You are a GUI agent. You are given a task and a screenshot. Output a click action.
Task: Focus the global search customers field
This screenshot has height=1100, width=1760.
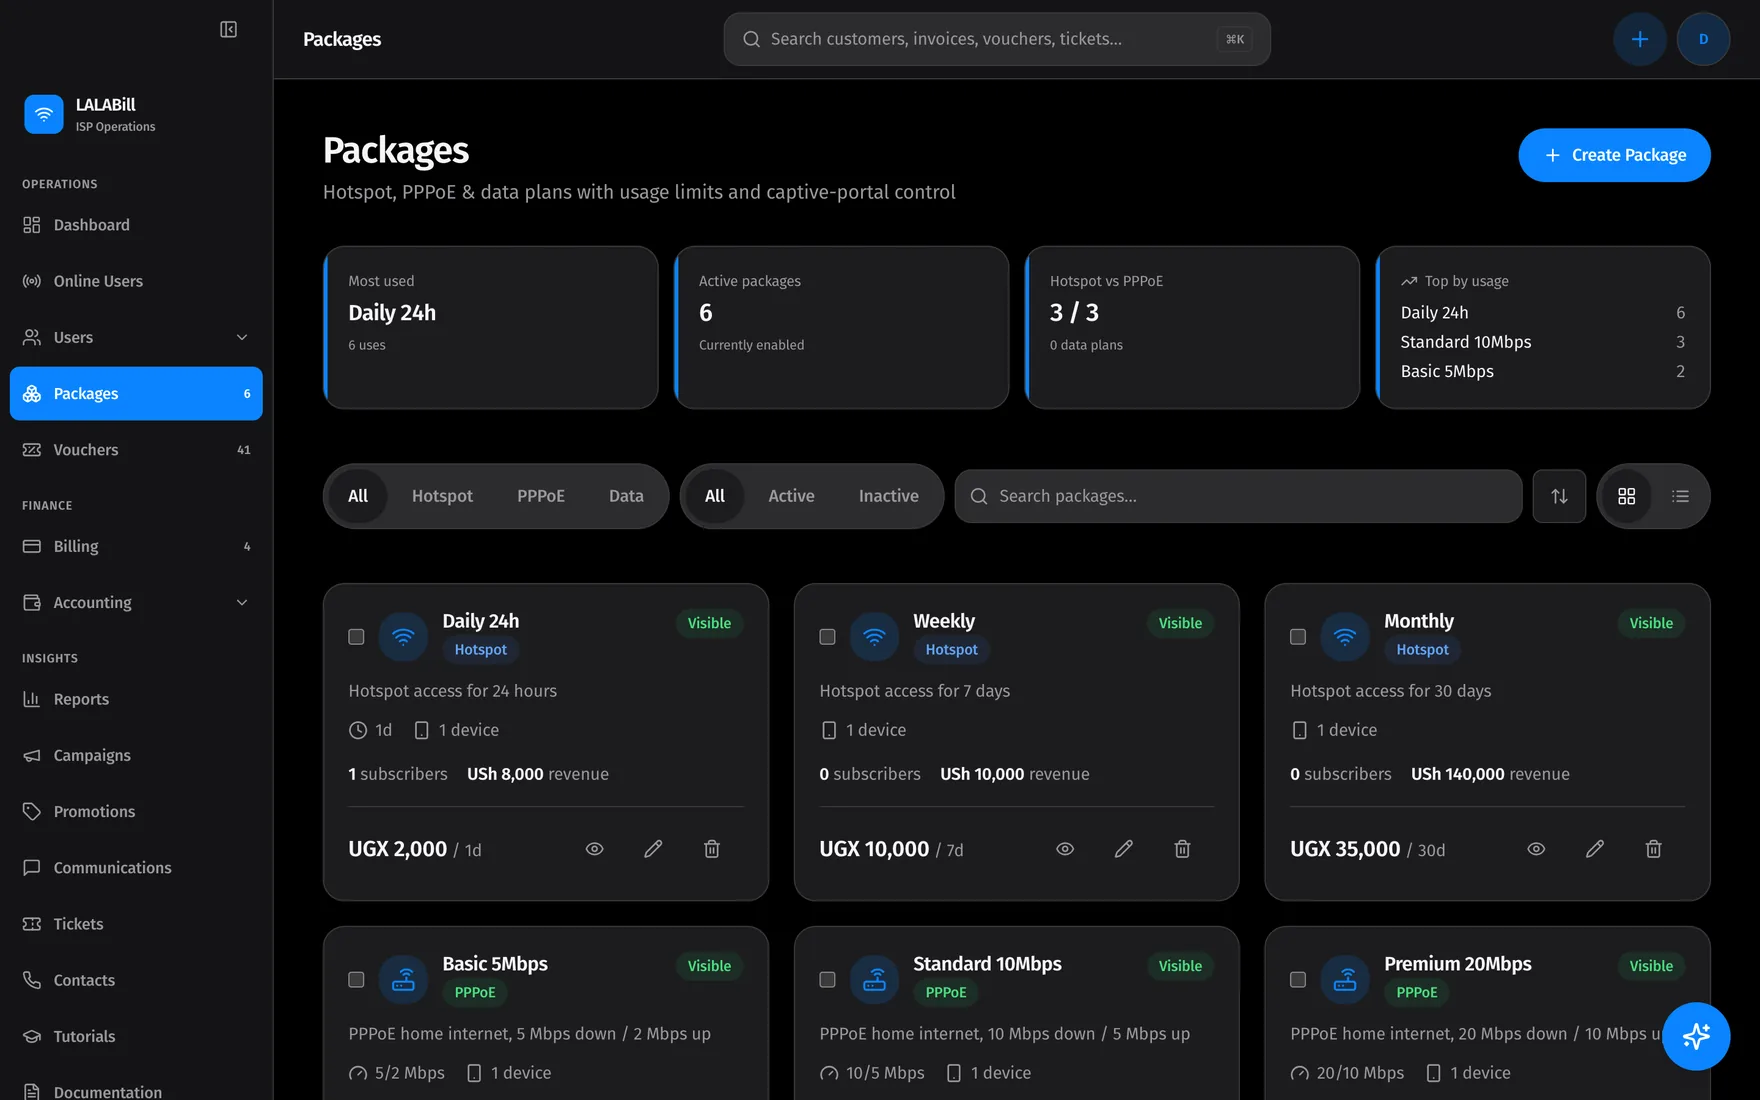tap(997, 39)
